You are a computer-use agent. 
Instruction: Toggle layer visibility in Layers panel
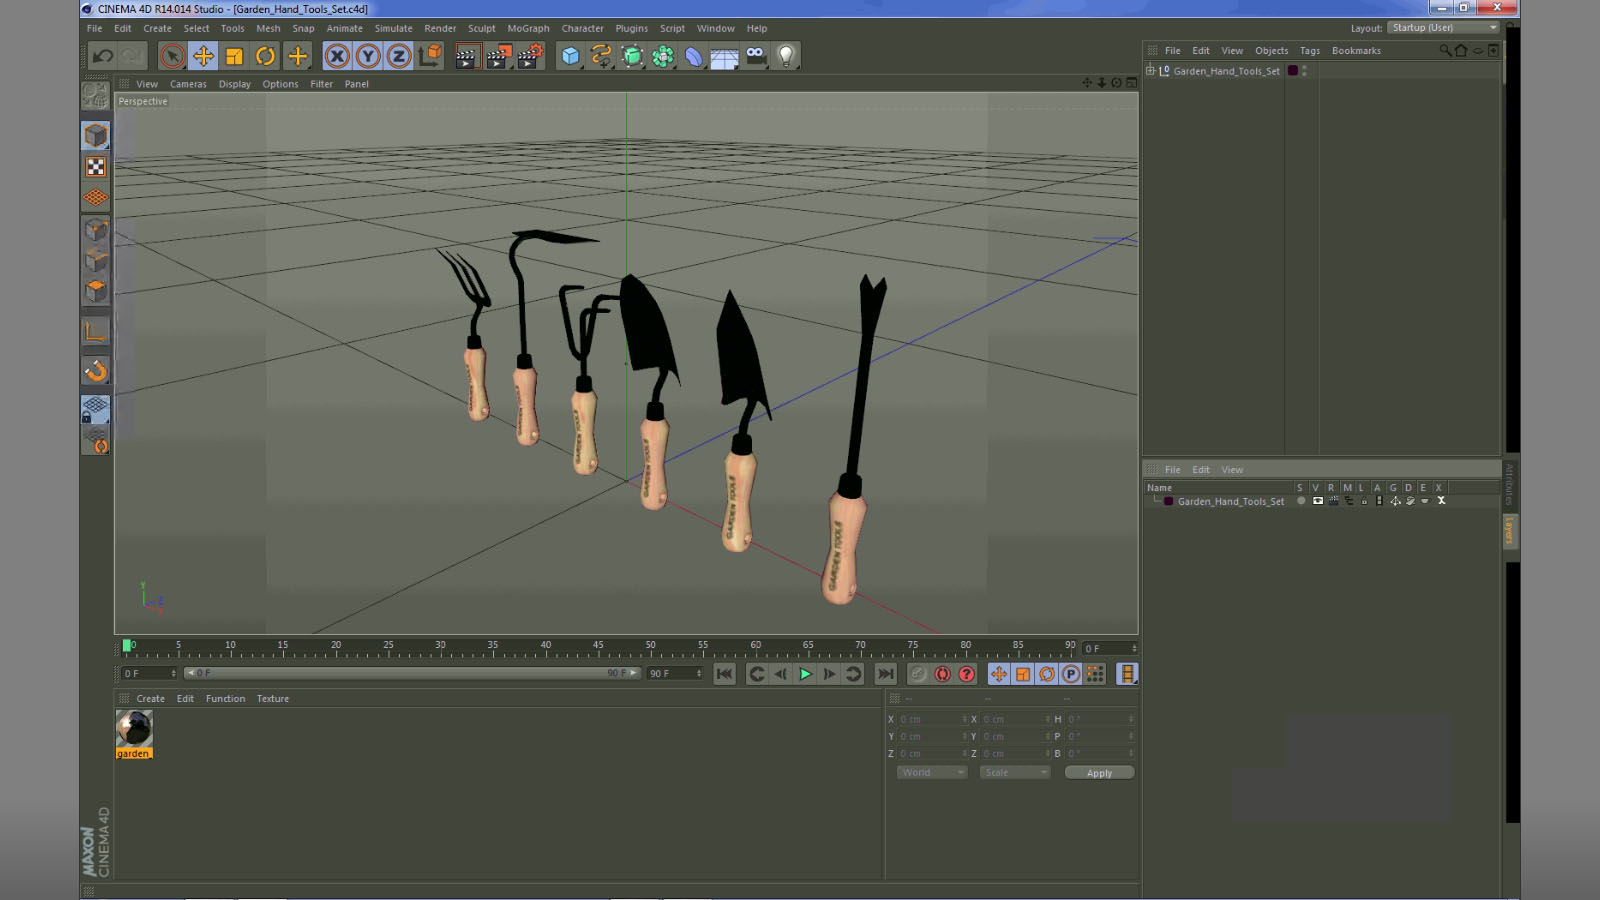tap(1318, 501)
